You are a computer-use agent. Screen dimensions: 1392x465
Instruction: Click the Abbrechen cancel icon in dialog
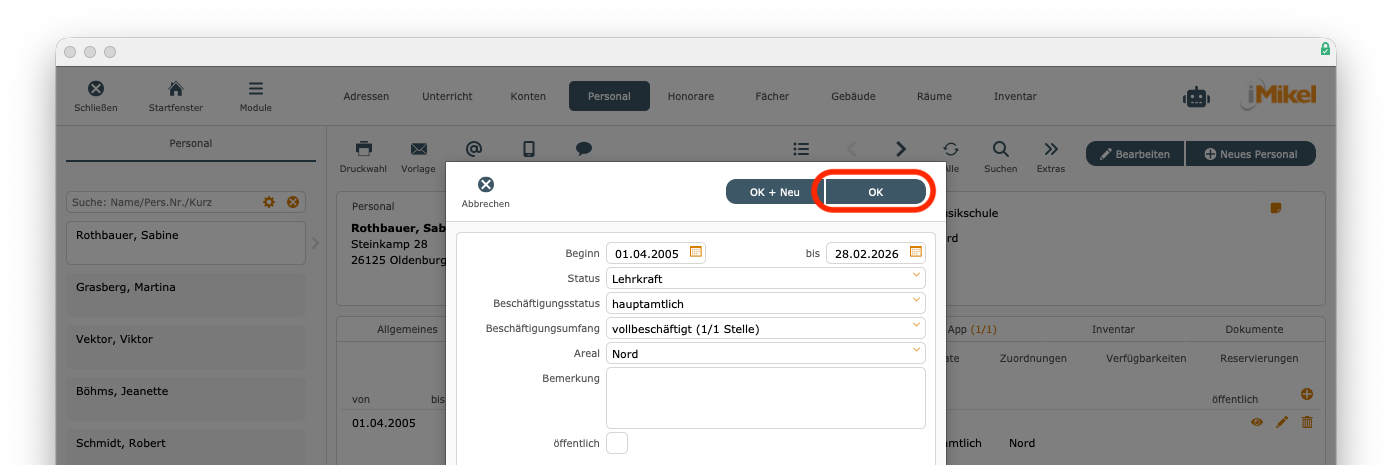pos(485,185)
